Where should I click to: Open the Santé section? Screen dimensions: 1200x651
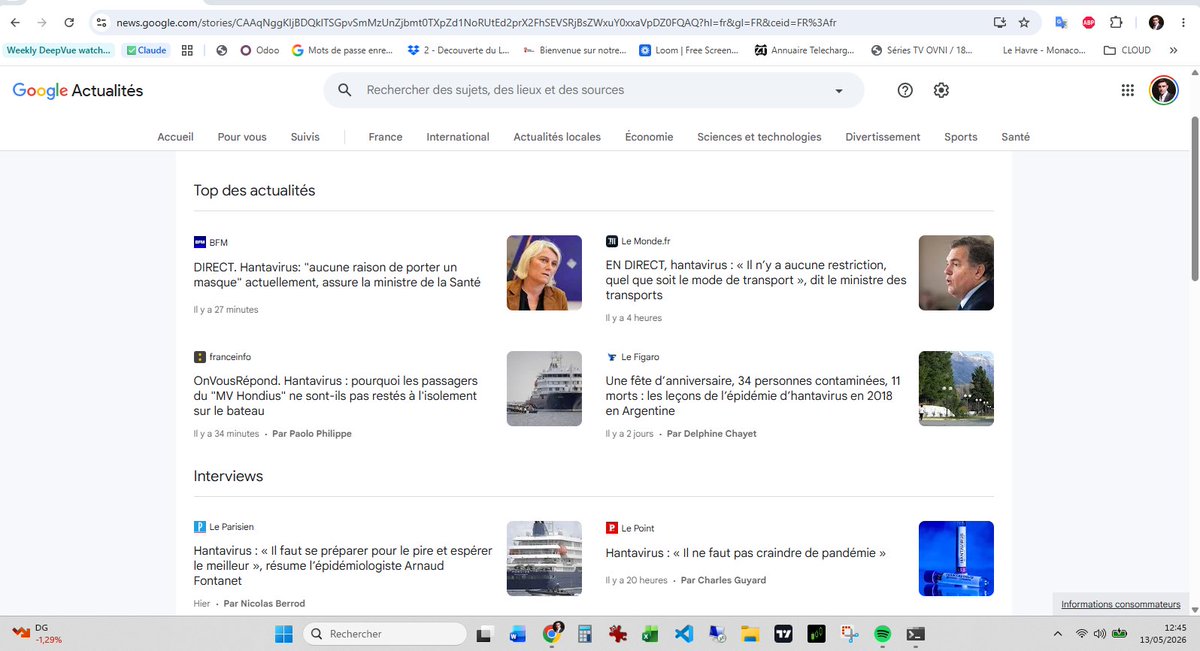point(1015,137)
